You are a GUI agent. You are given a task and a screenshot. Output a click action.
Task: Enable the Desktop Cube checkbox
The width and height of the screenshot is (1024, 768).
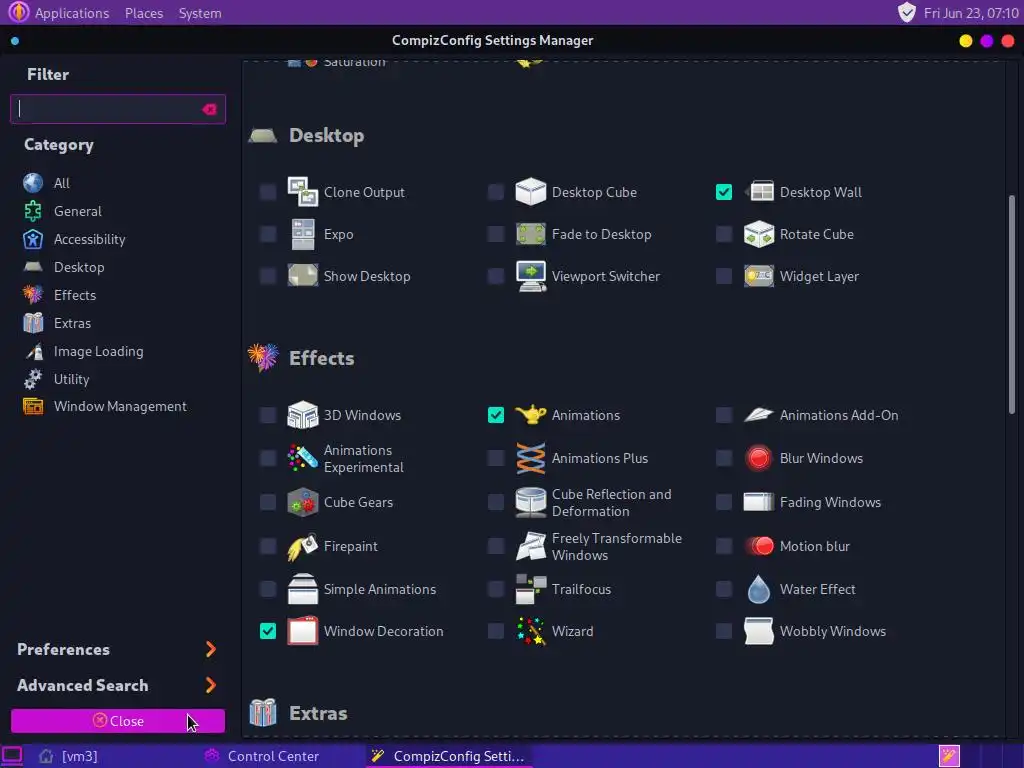pos(496,192)
